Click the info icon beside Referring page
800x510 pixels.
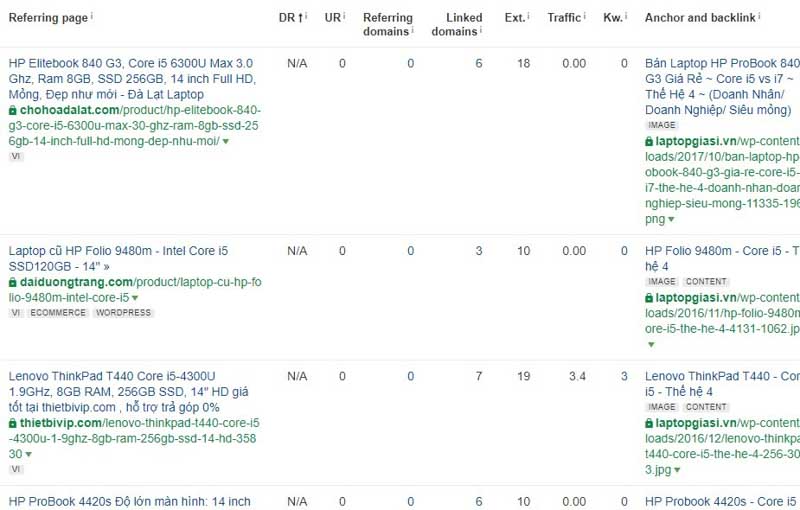click(93, 16)
